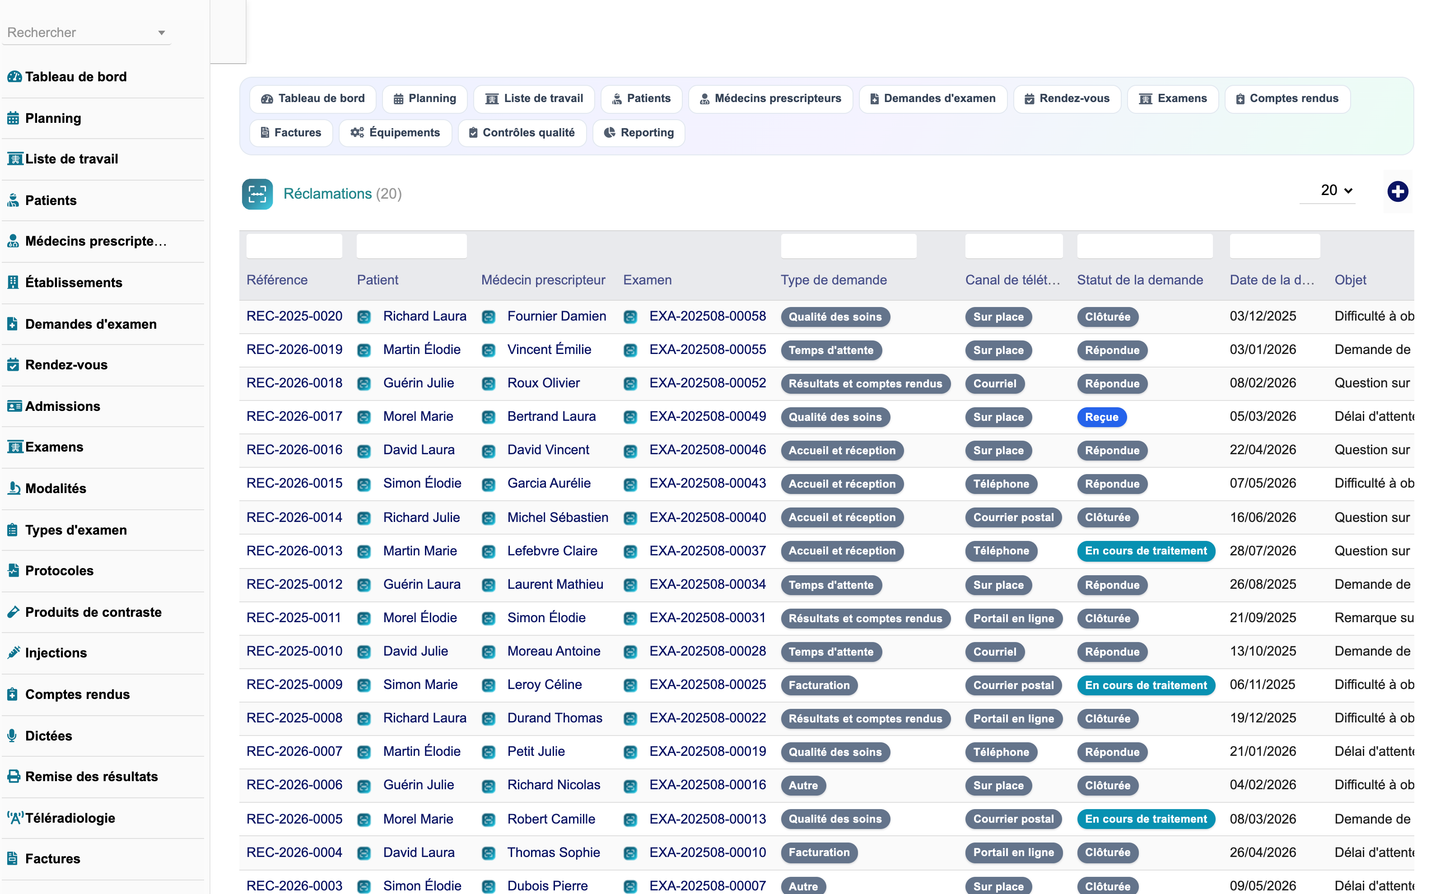Click exam icon beside EXA-202508-00010
Viewport: 1445px width, 894px height.
click(x=630, y=853)
